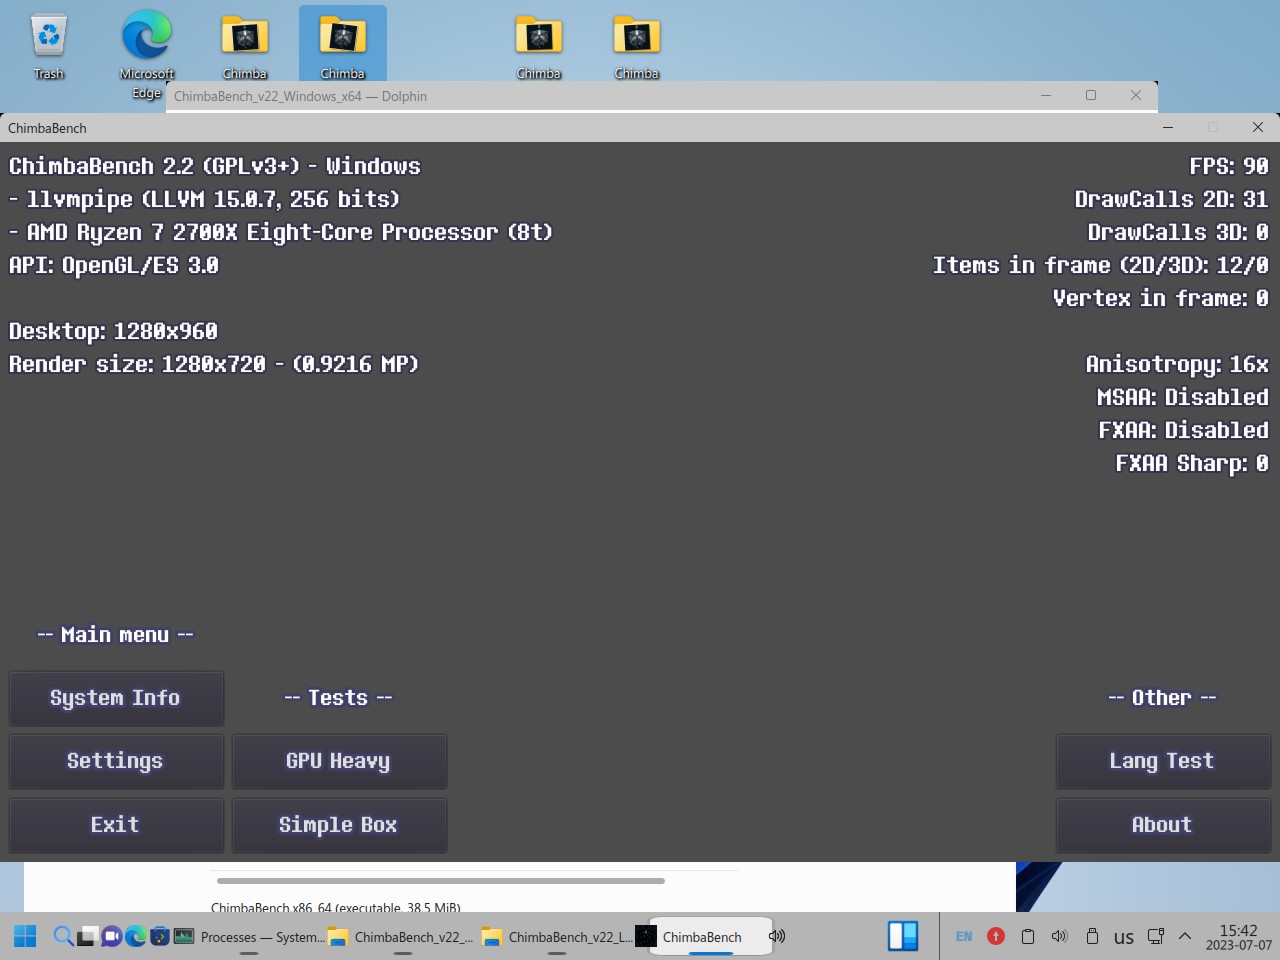The image size is (1280, 960).
Task: Maximize the Dolphin window behind ChimbaBench
Action: (1091, 95)
